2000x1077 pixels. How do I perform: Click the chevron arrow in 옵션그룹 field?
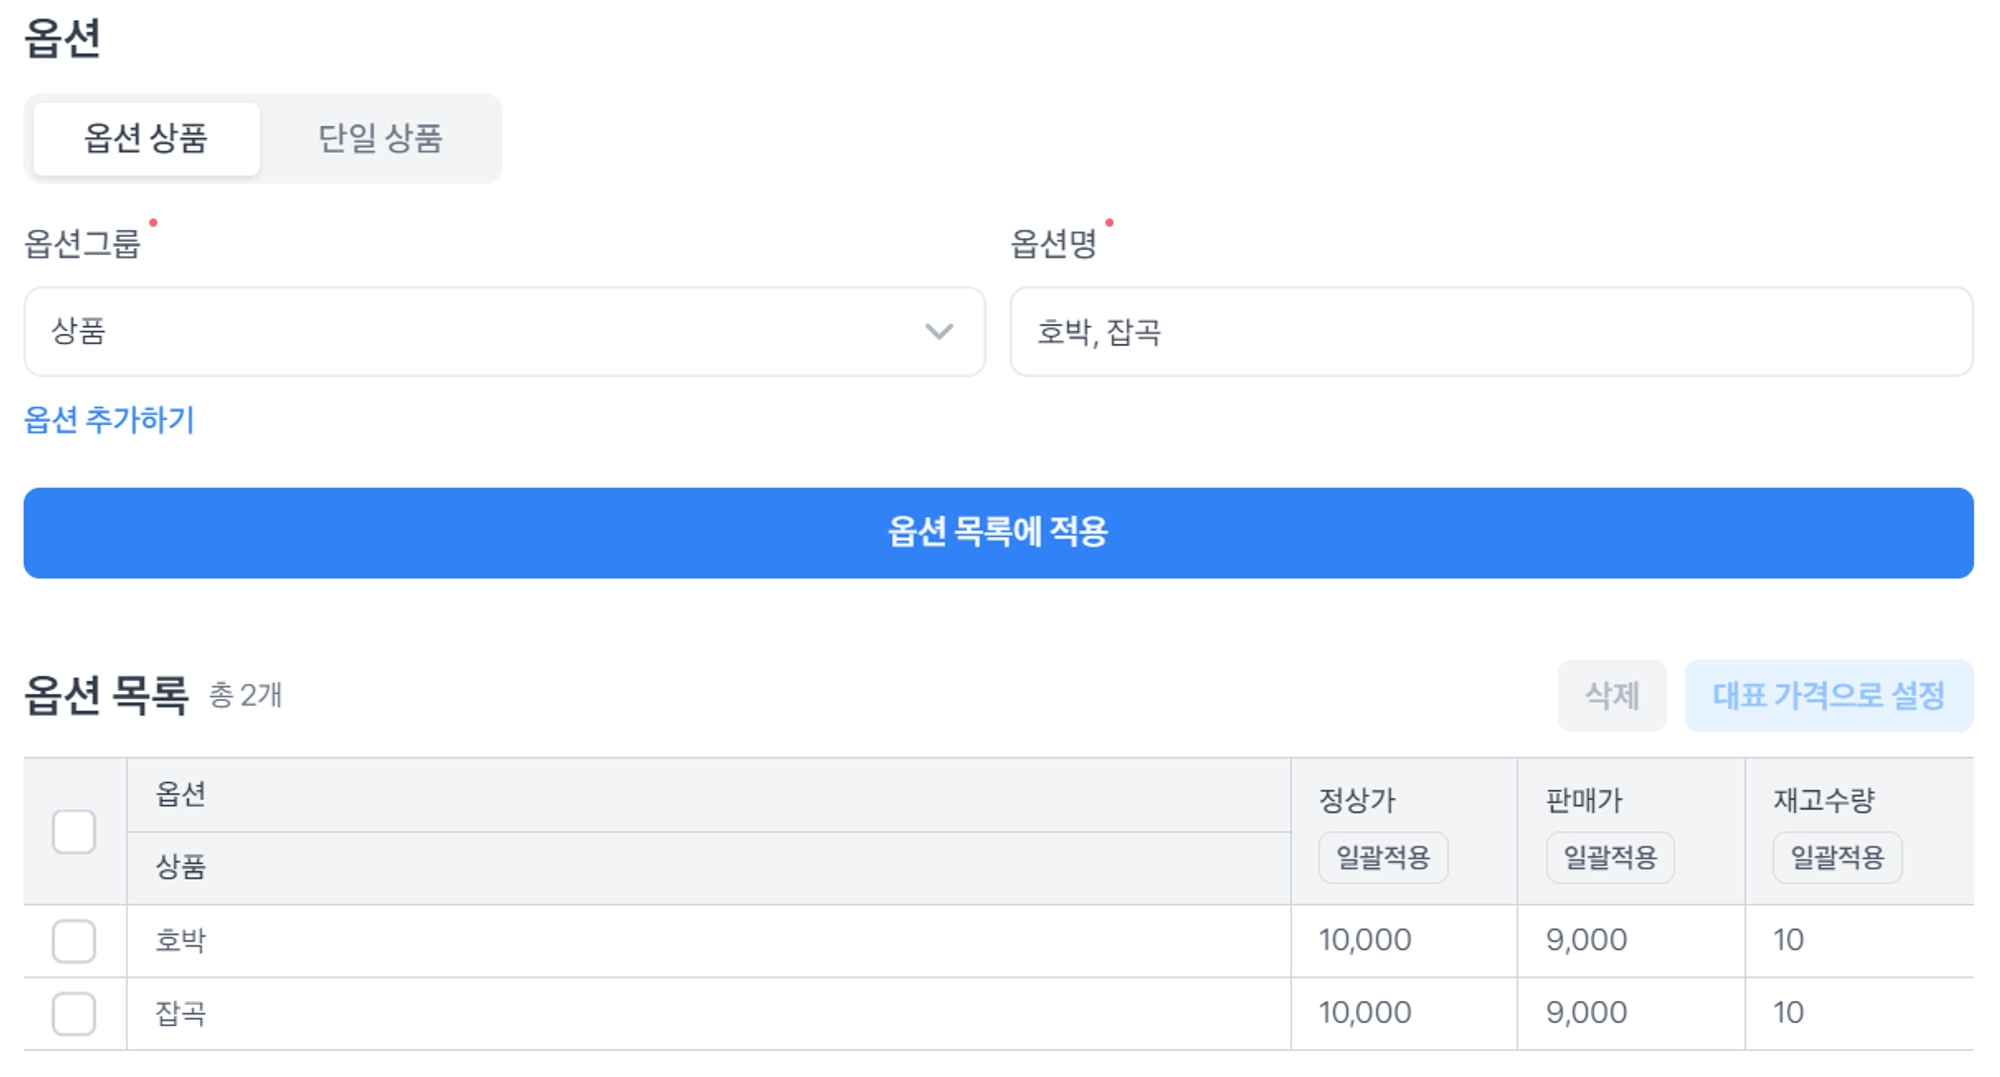[x=938, y=332]
